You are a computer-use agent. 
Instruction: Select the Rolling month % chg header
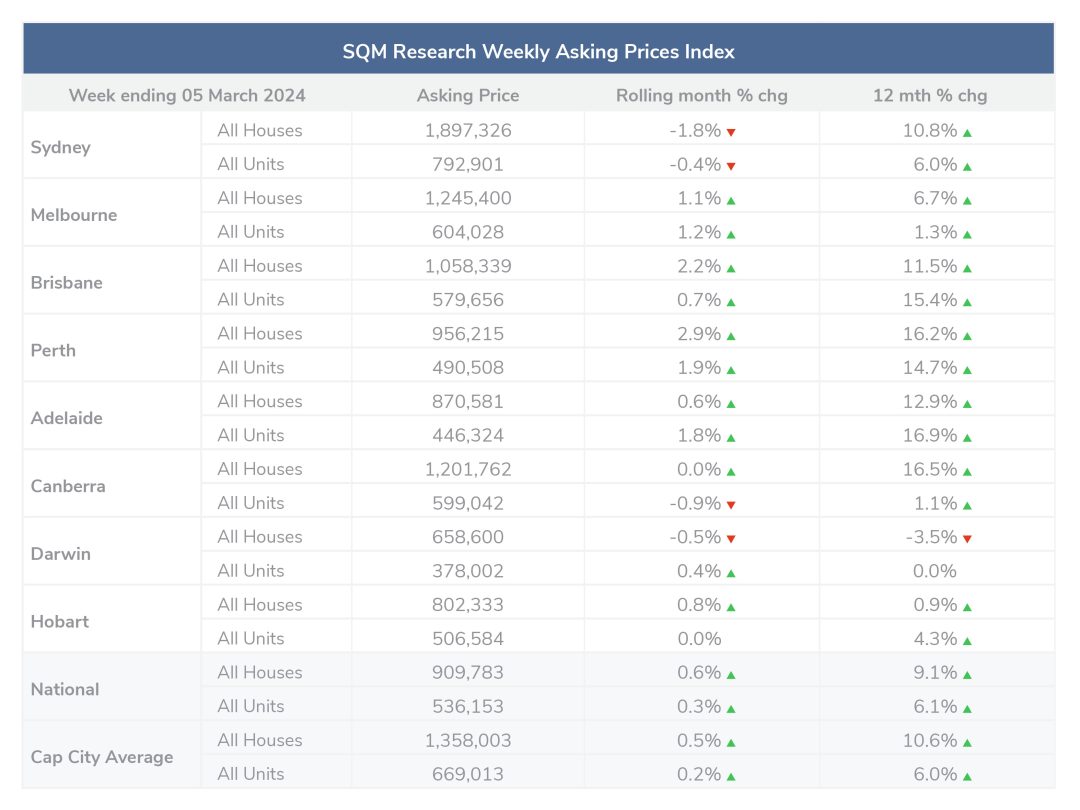(701, 96)
